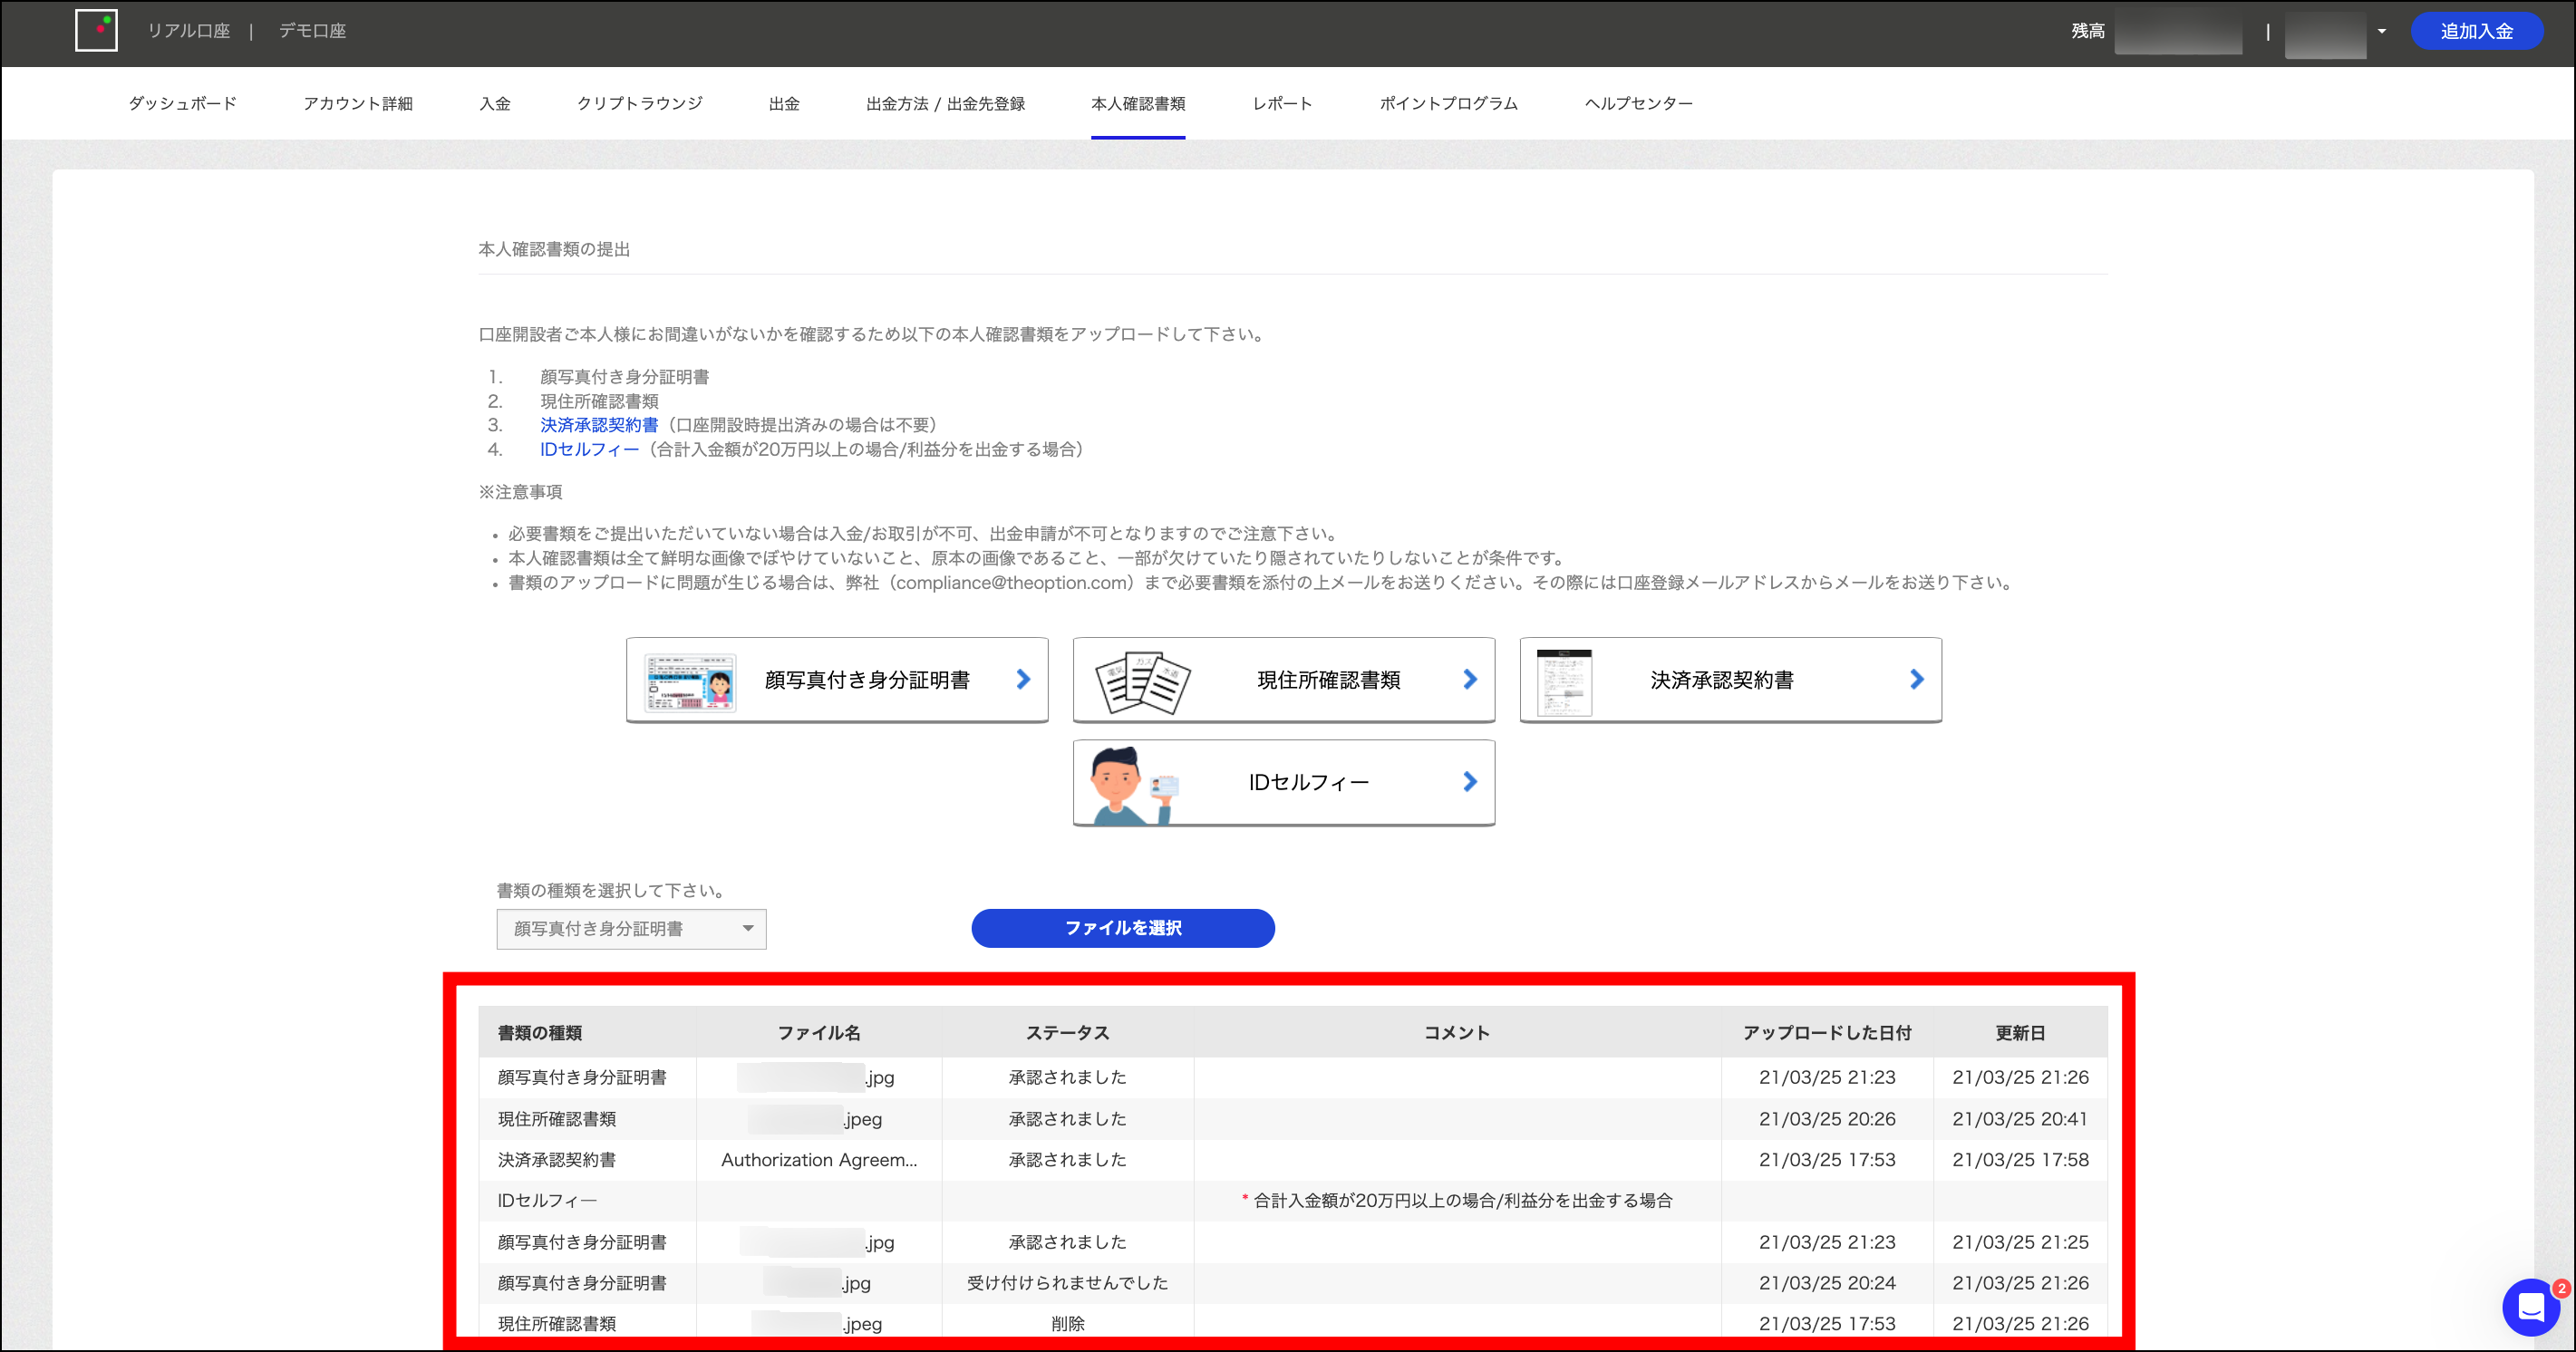The width and height of the screenshot is (2576, 1352).
Task: Click the 顔写真付き身分証明書 item in the numbered list
Action: pos(624,377)
